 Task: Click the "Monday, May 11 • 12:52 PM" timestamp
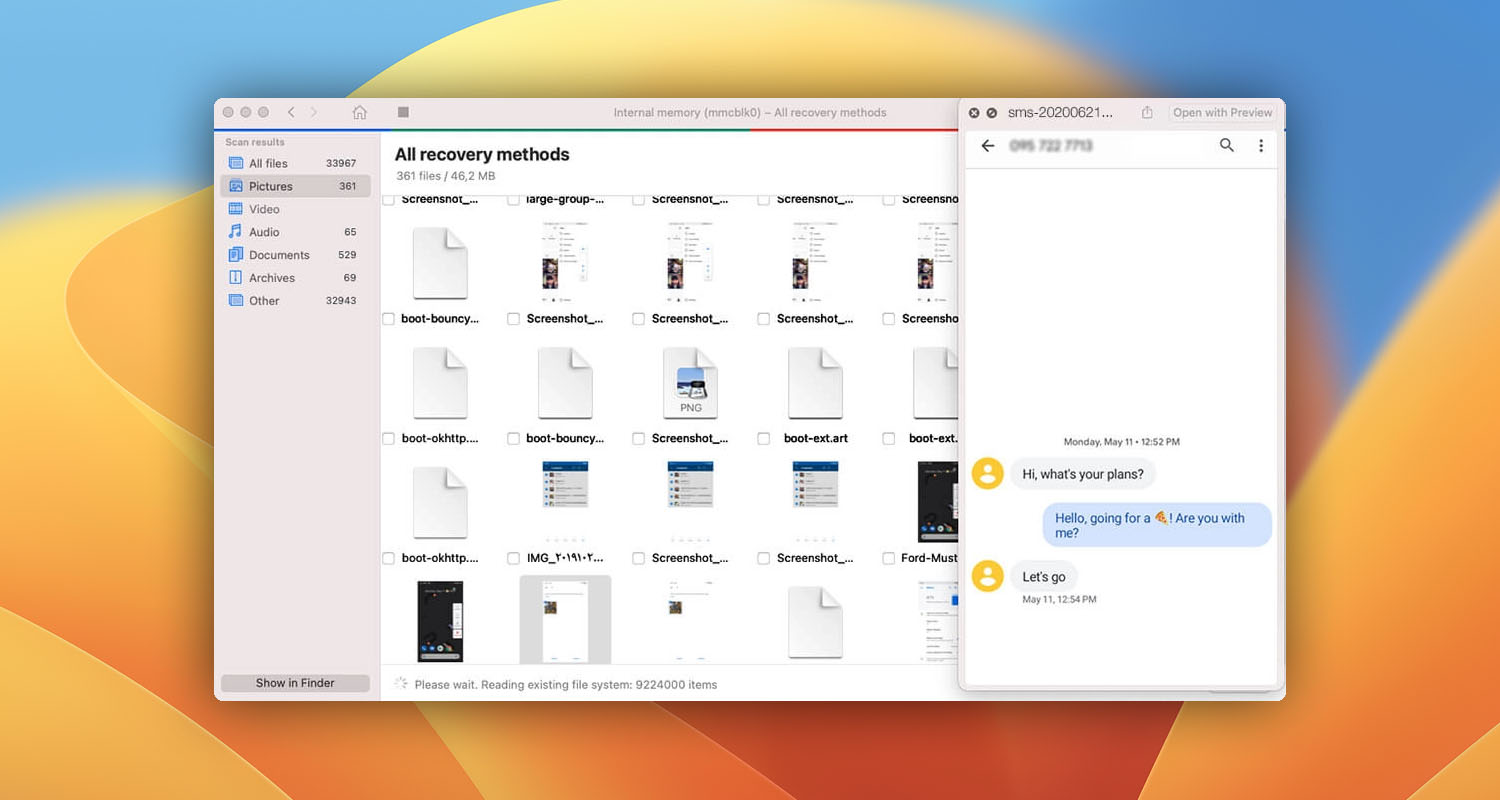(1121, 442)
